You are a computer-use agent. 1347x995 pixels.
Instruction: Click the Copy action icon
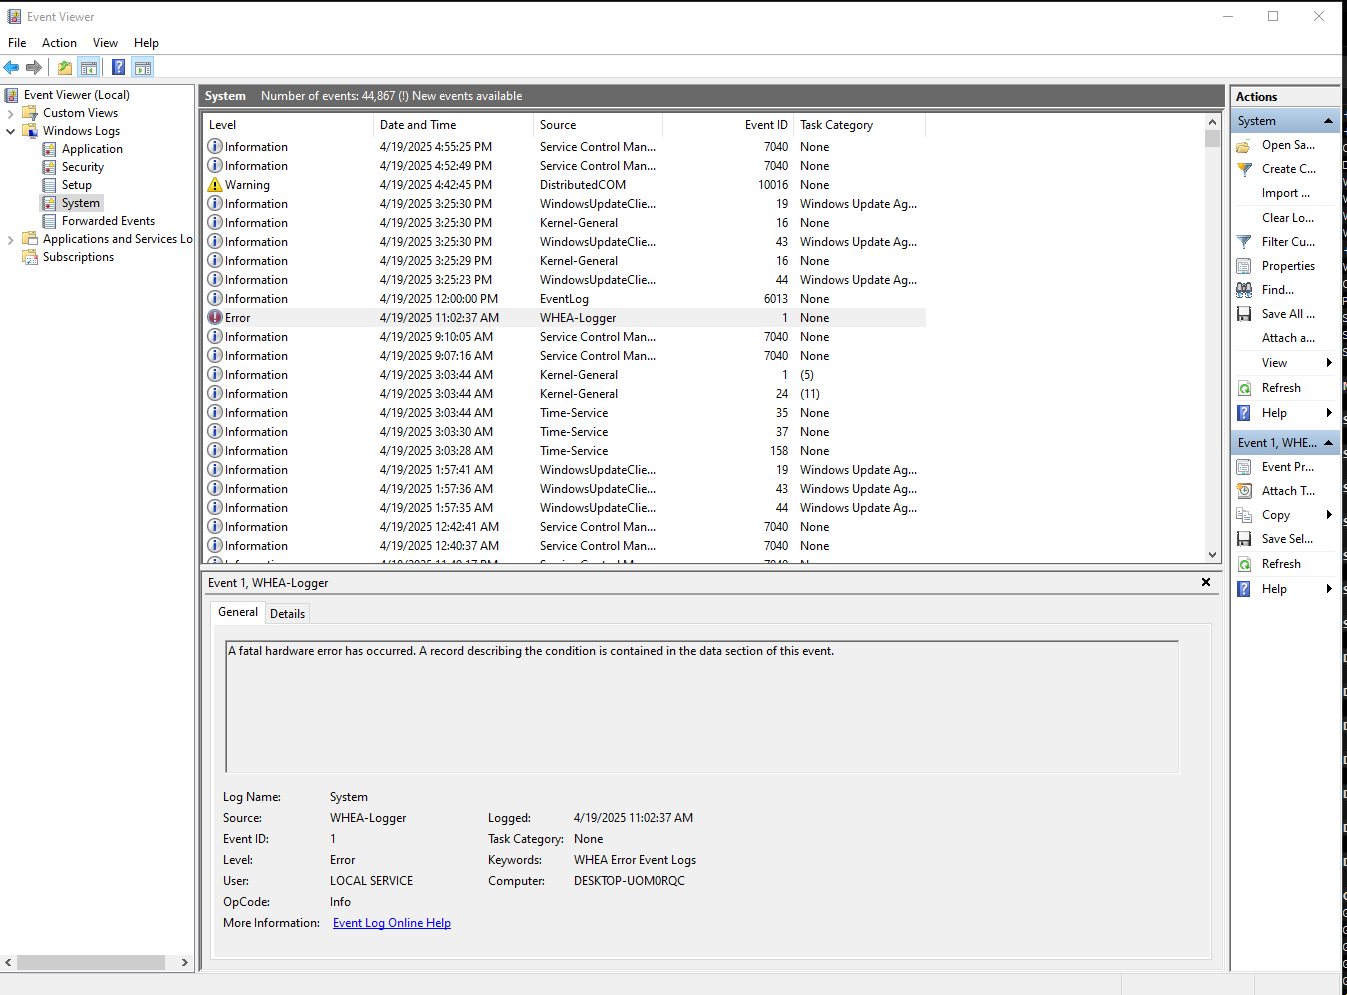tap(1244, 515)
